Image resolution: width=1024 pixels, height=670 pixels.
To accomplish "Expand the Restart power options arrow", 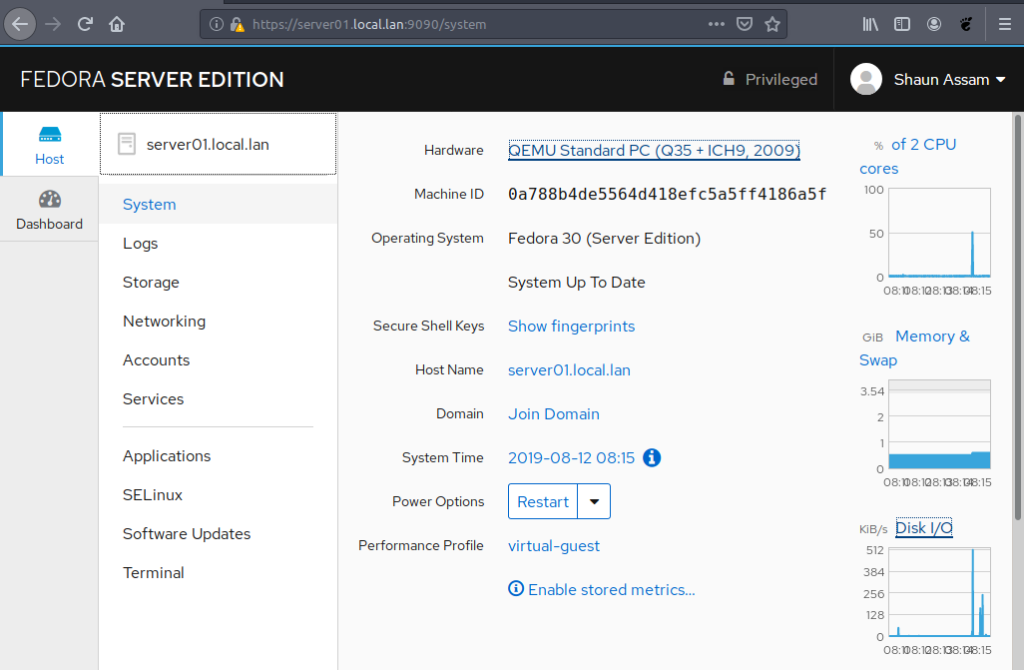I will pos(594,502).
